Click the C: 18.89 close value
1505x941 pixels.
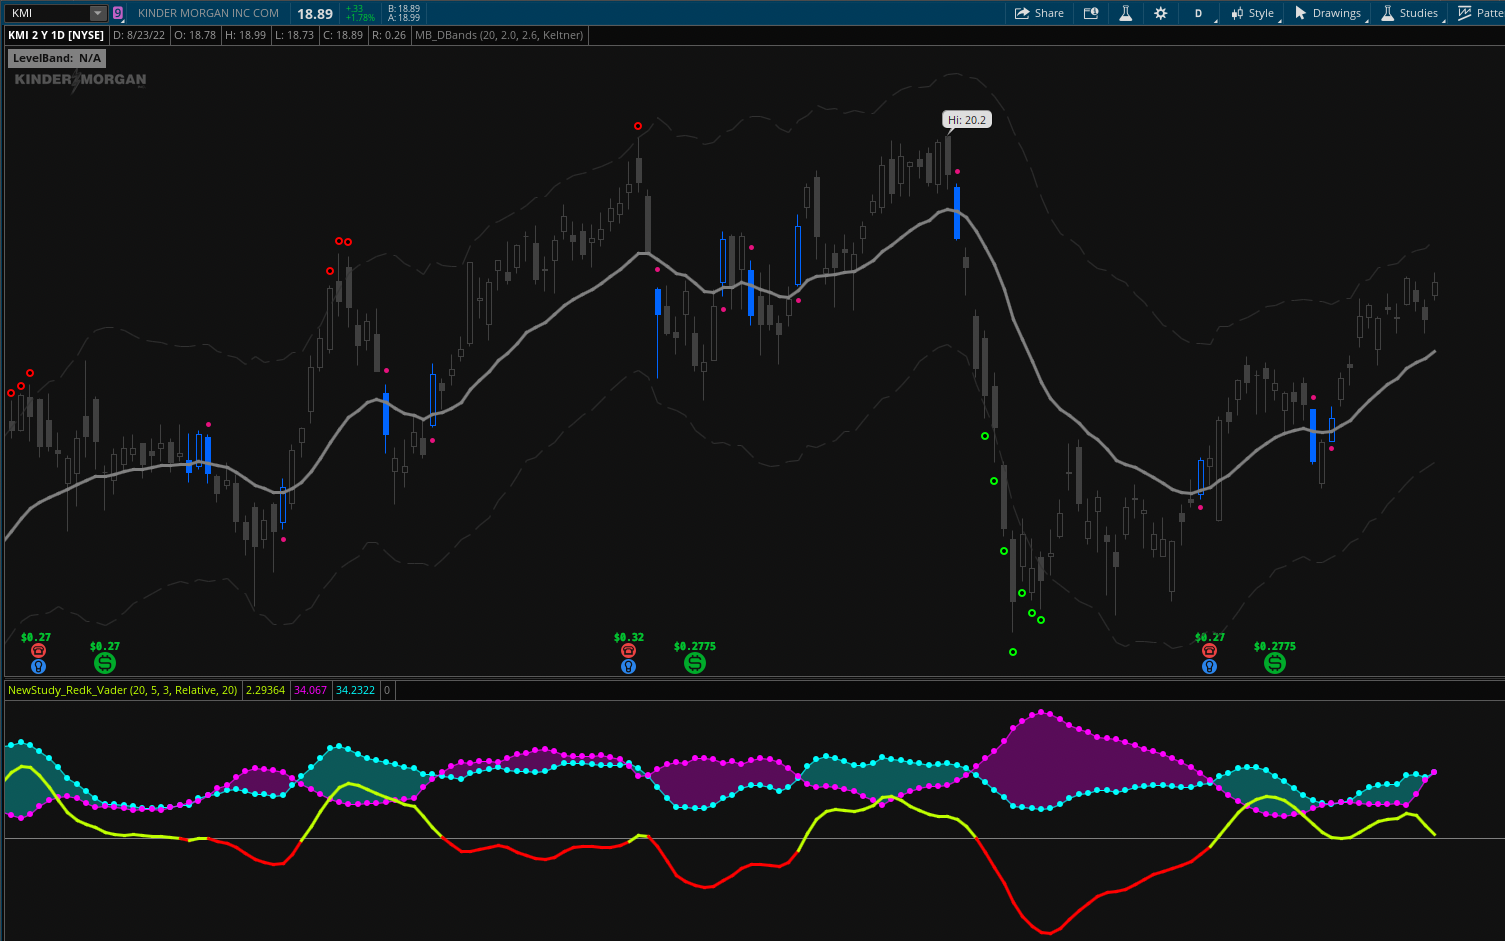[343, 35]
